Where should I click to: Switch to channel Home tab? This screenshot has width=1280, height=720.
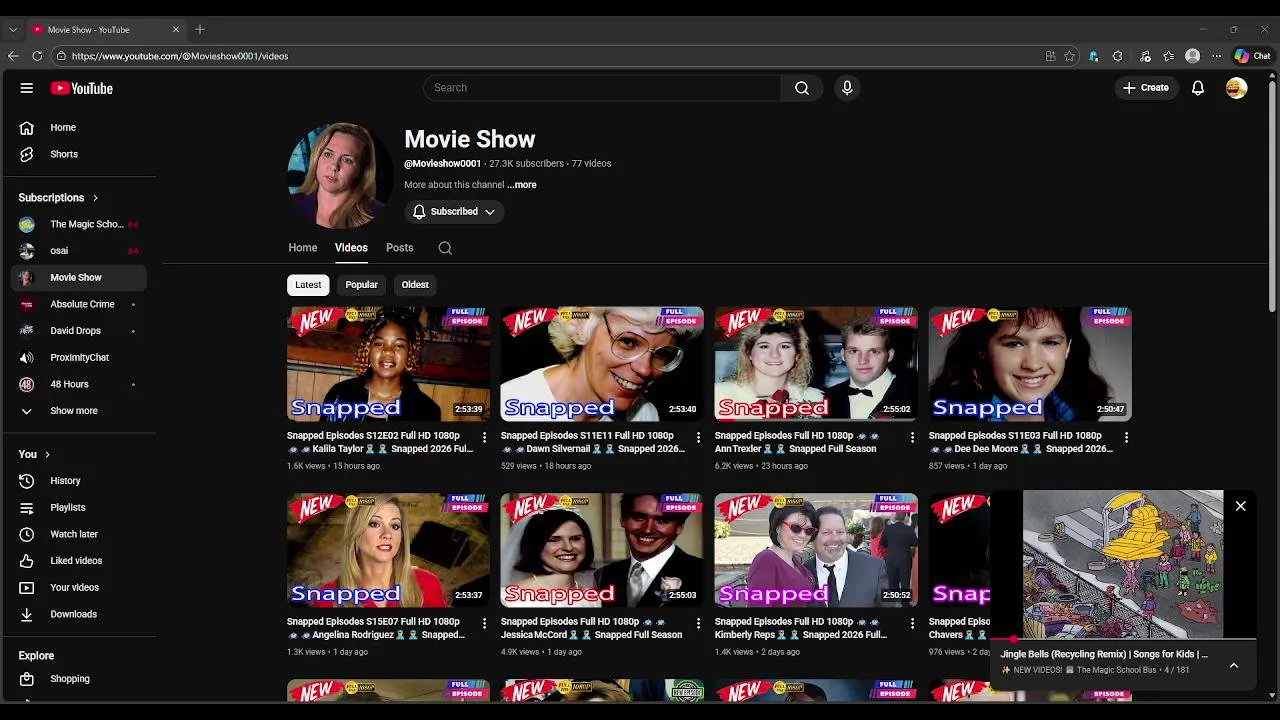(303, 248)
